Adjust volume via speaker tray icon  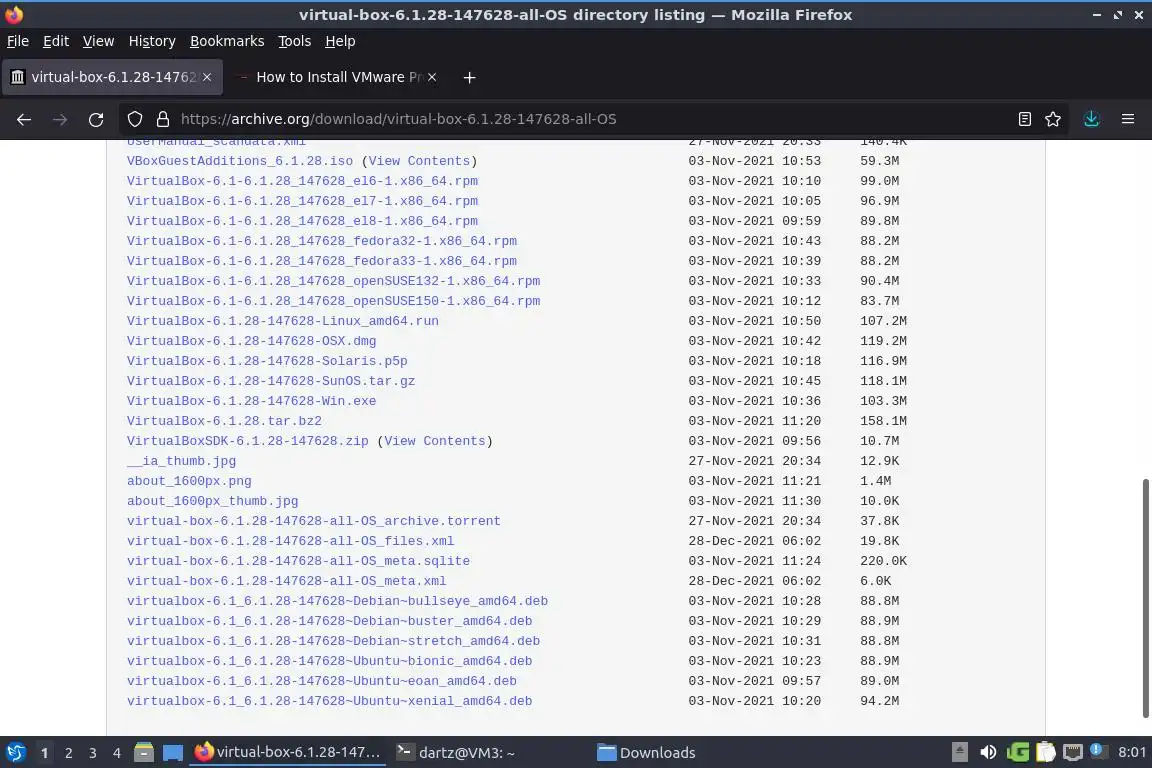(988, 752)
